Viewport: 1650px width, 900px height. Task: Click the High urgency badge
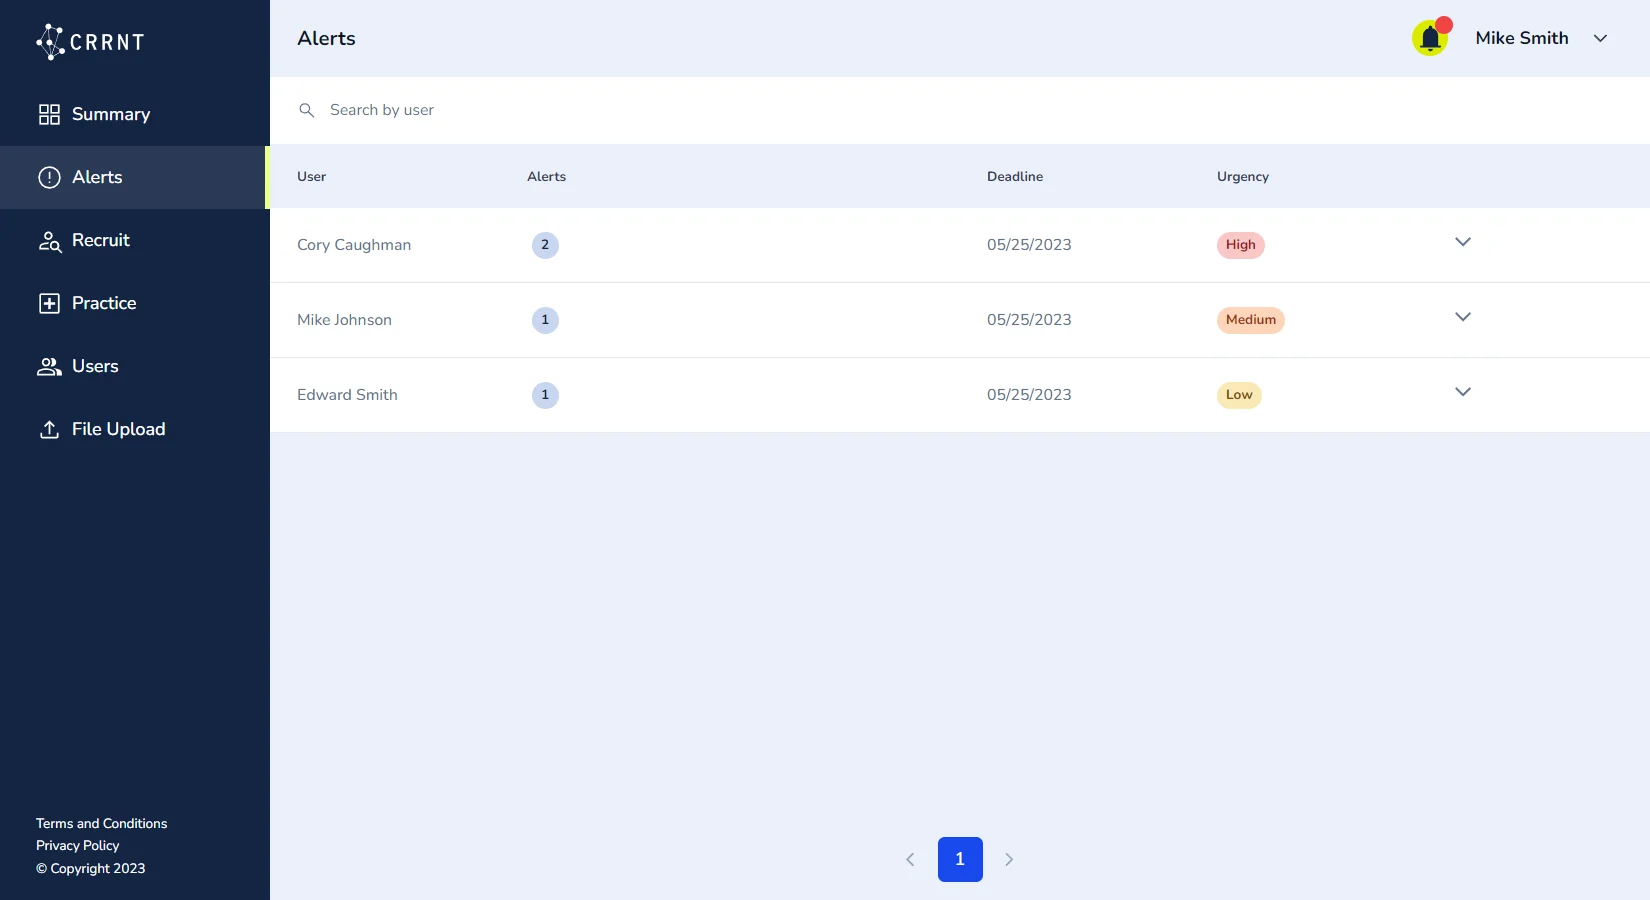pyautogui.click(x=1240, y=245)
